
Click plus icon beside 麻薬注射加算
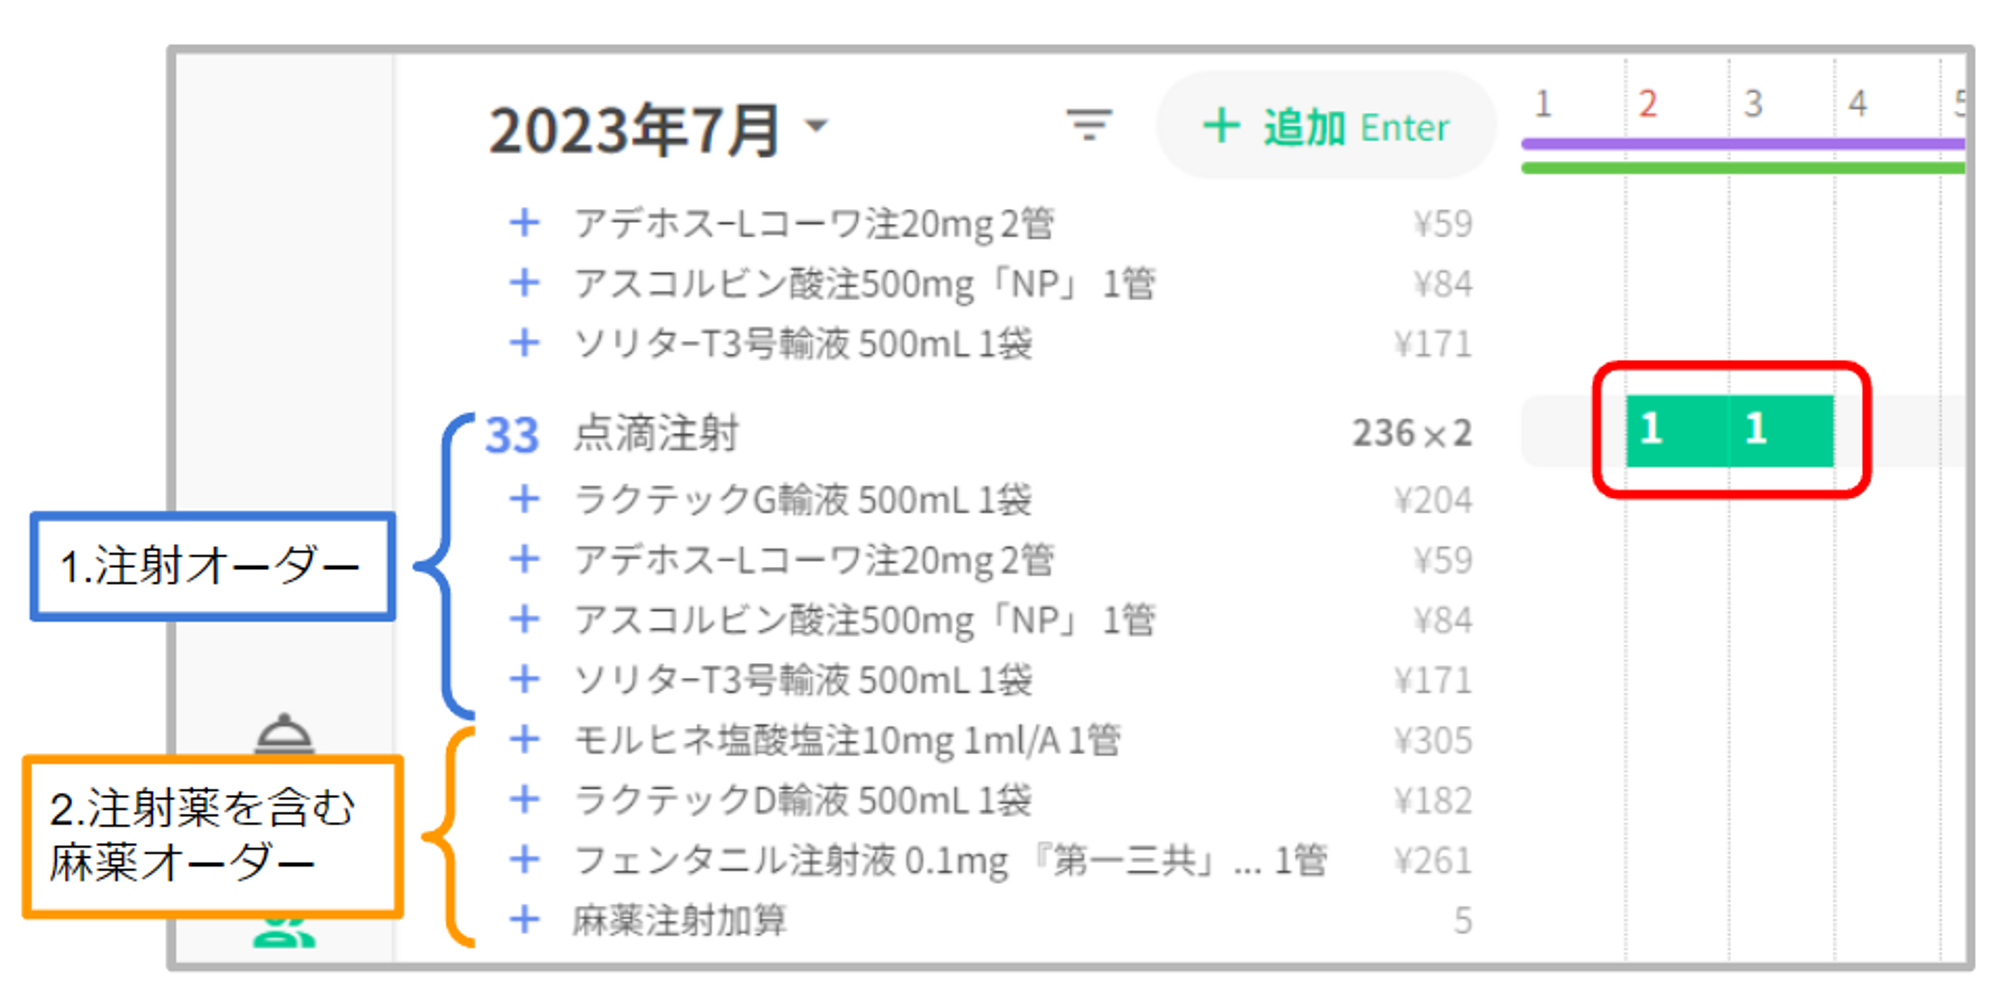point(525,920)
